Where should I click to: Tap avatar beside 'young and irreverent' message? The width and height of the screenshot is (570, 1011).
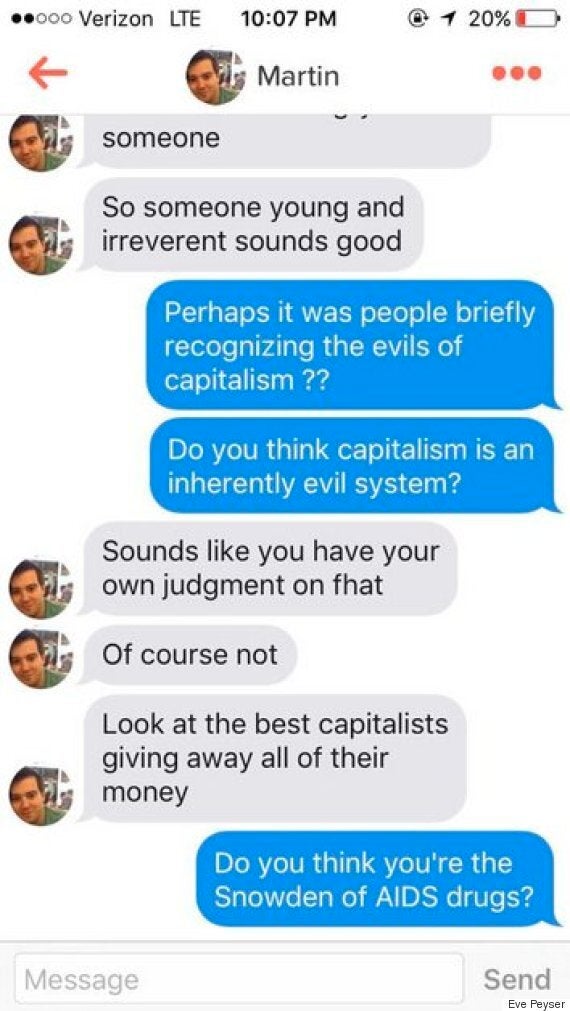point(40,245)
